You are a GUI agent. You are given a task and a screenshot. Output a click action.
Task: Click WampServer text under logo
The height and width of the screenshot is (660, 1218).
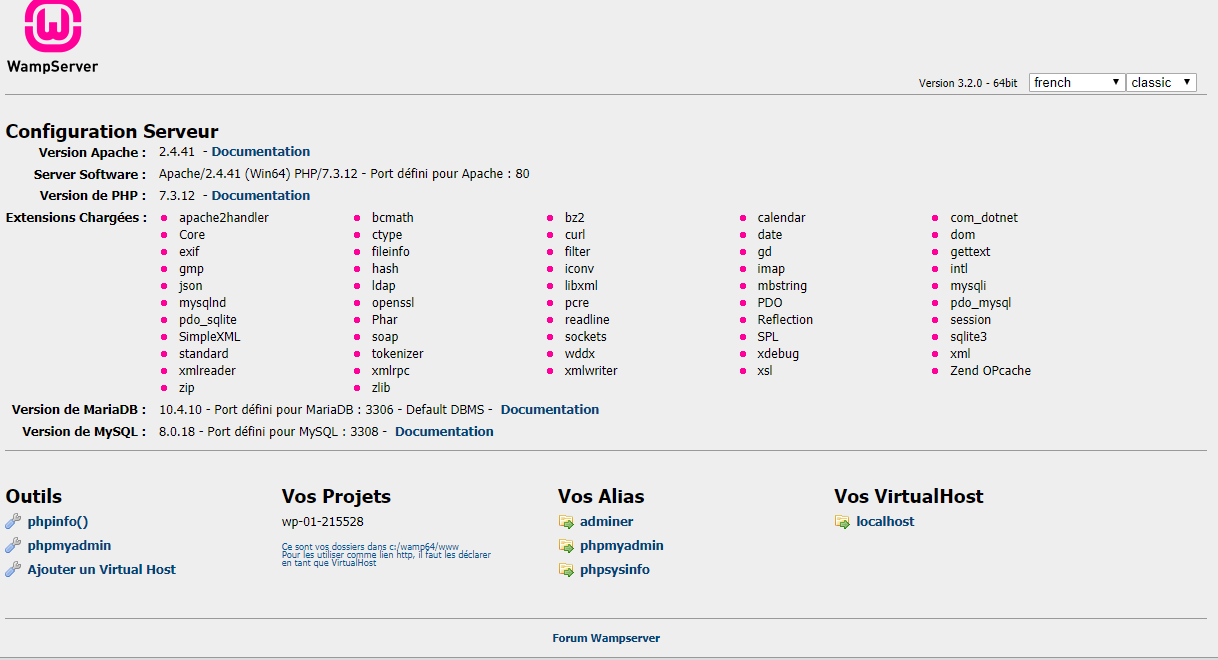(x=52, y=66)
